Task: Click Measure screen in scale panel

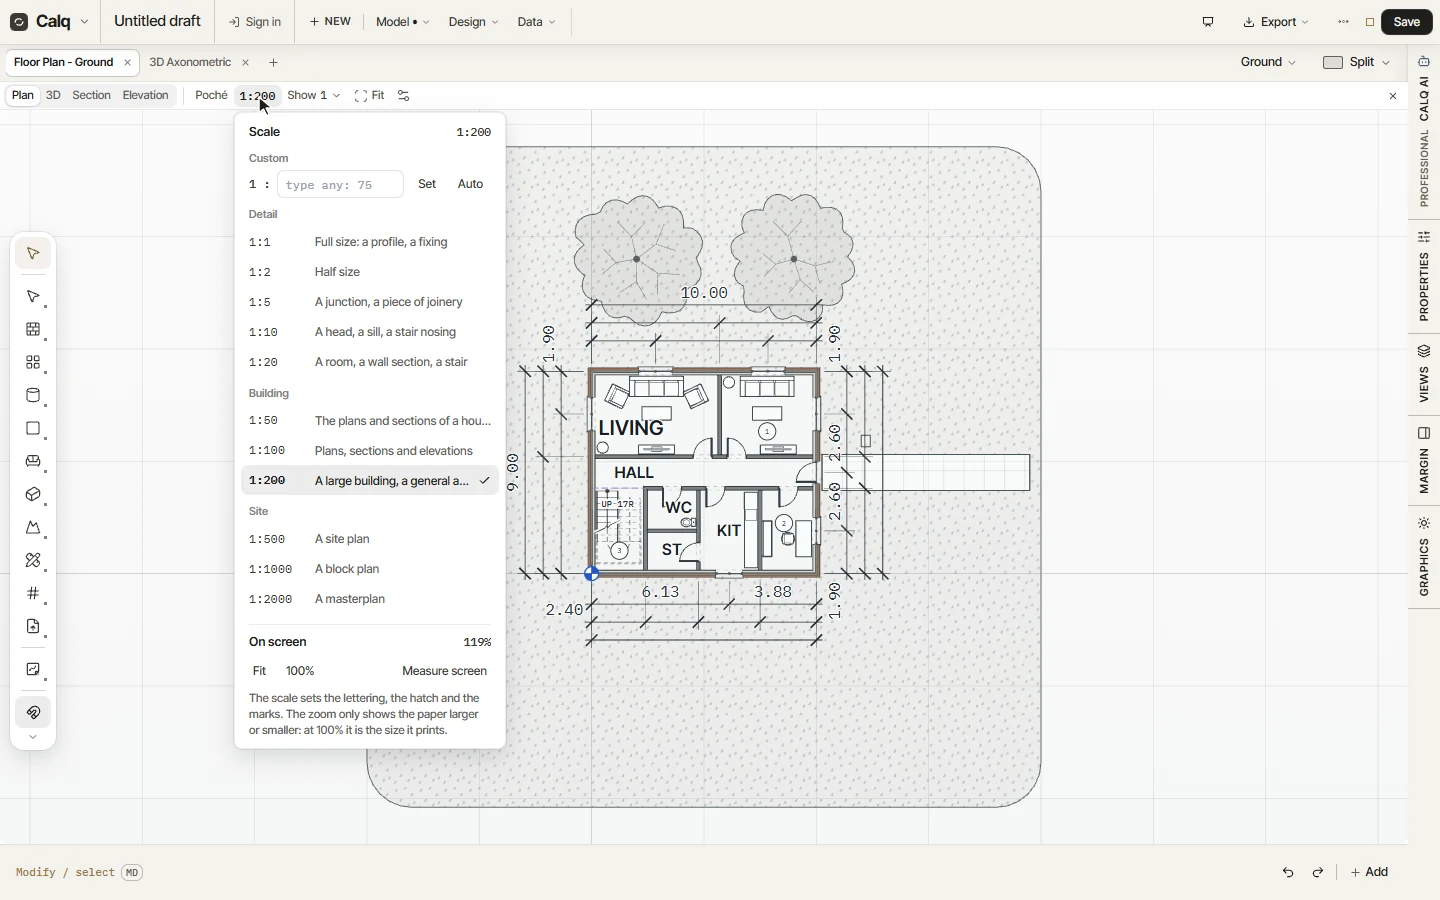Action: point(445,672)
